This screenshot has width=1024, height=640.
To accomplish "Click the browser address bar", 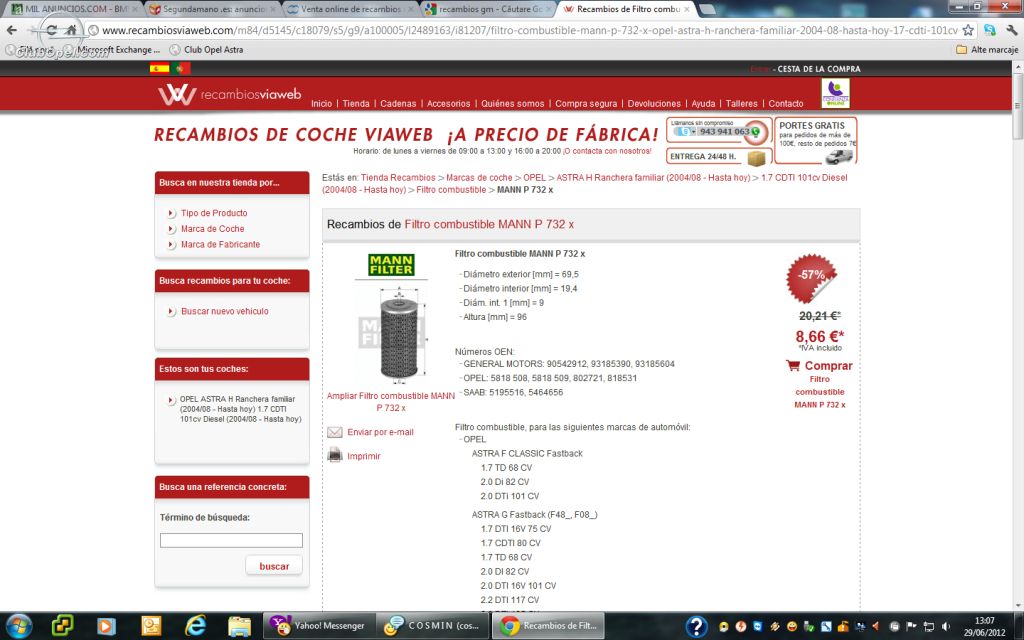I will pyautogui.click(x=530, y=30).
